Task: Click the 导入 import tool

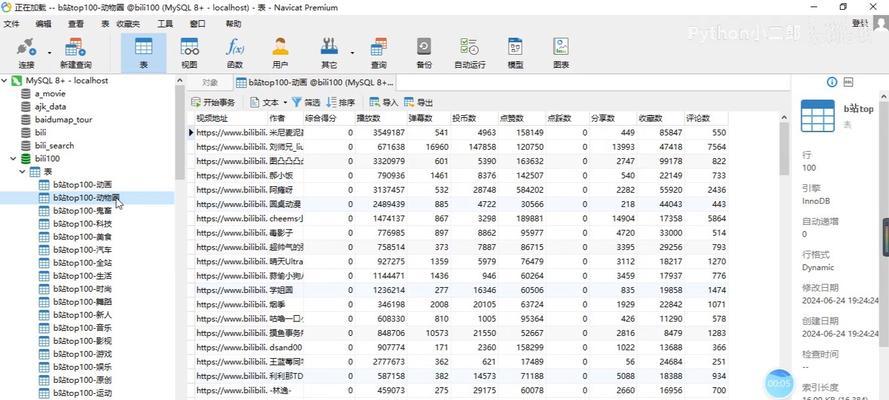Action: (383, 103)
